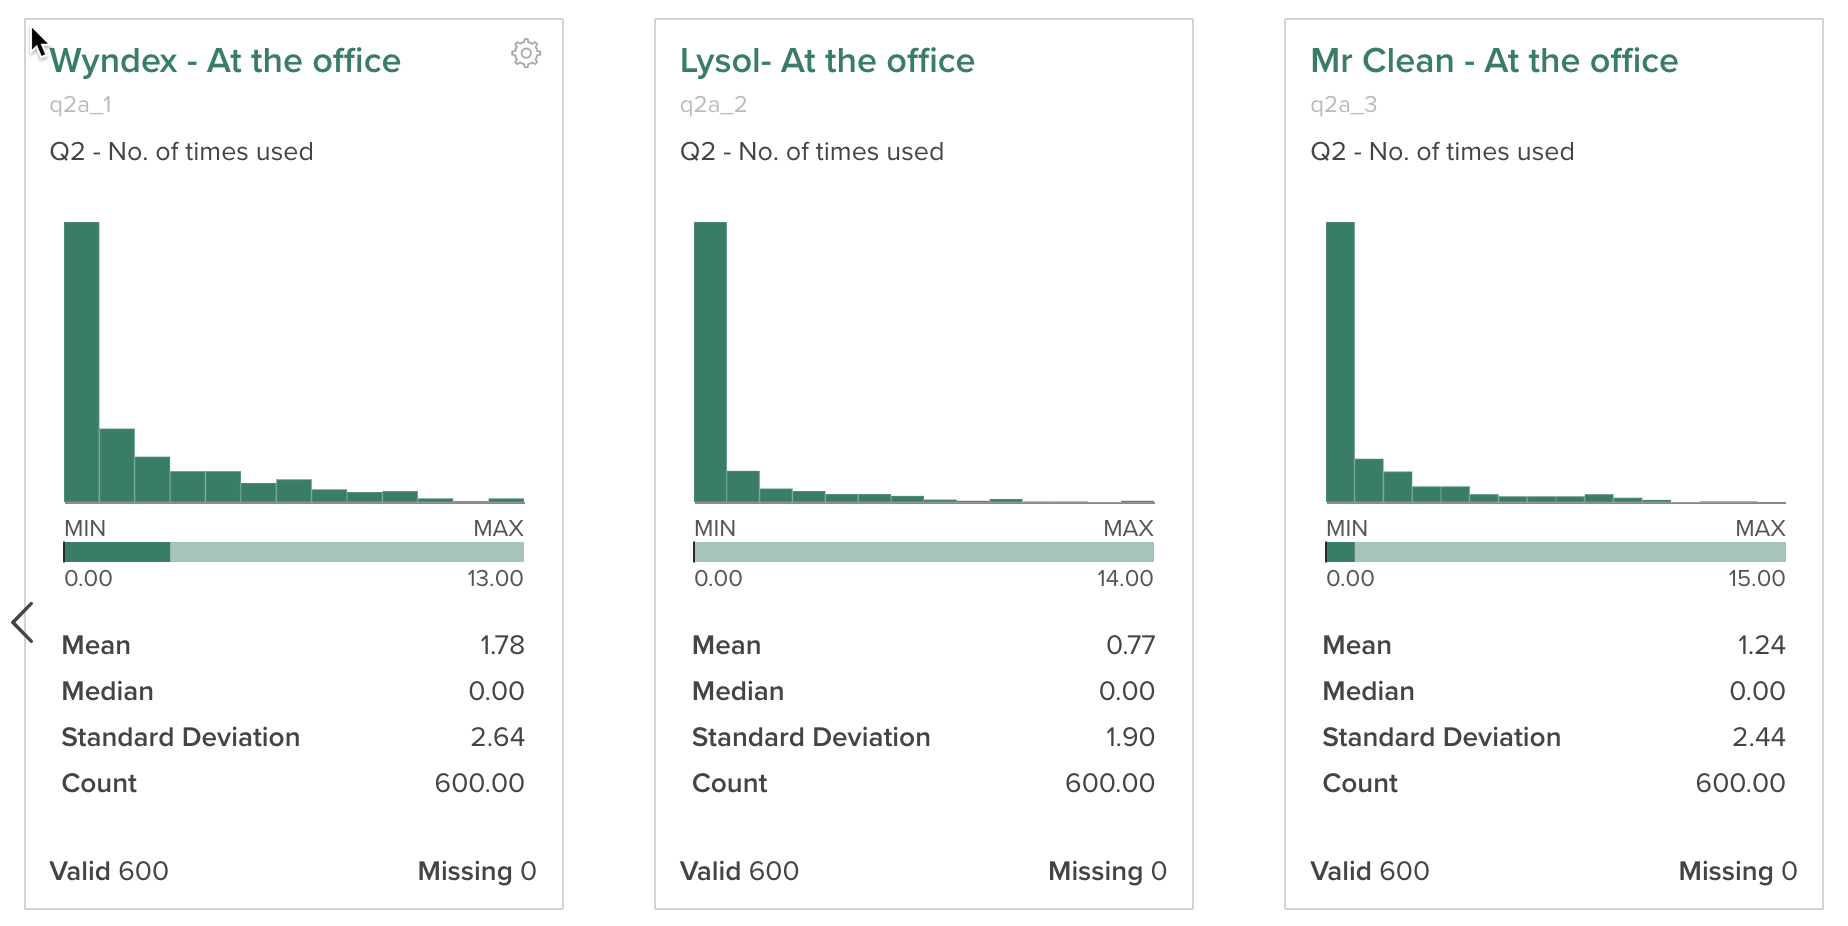Viewport: 1848px width, 926px height.
Task: Click the Mr Clean histogram chart
Action: pos(1555,362)
